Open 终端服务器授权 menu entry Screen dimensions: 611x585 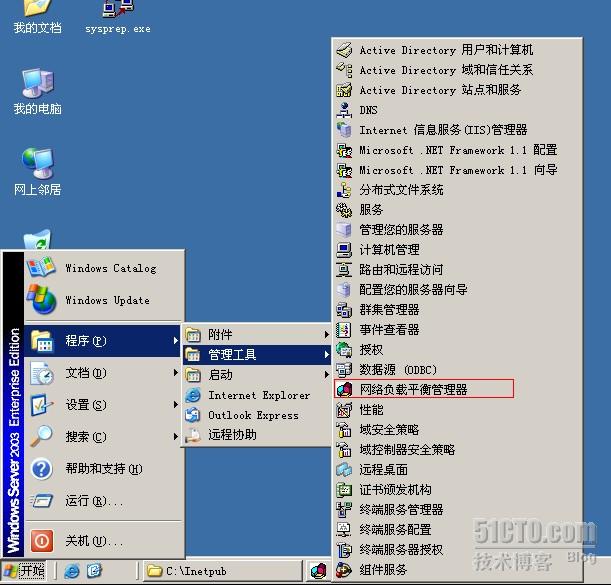pos(457,550)
